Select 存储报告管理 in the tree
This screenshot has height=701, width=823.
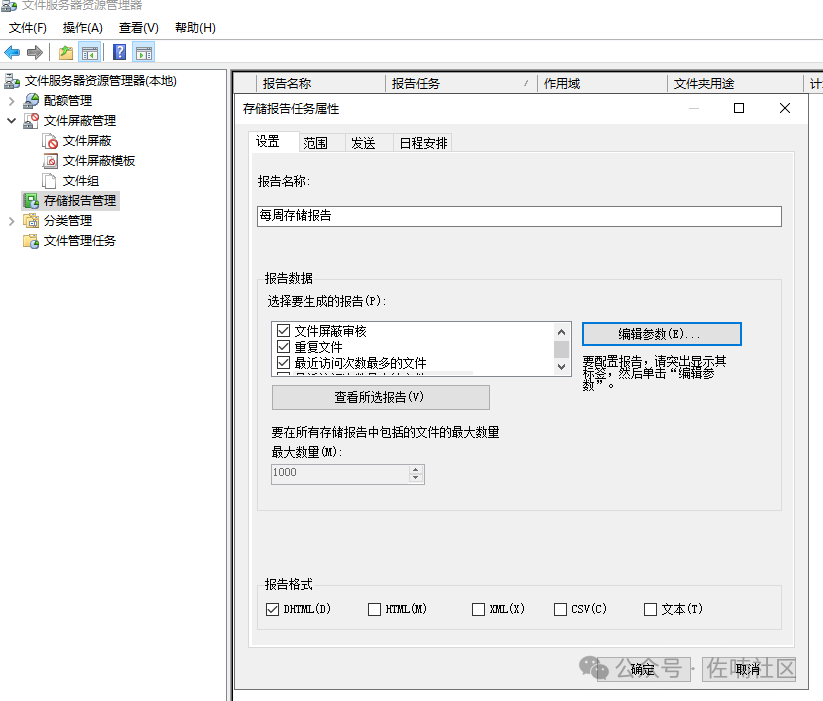pos(80,200)
